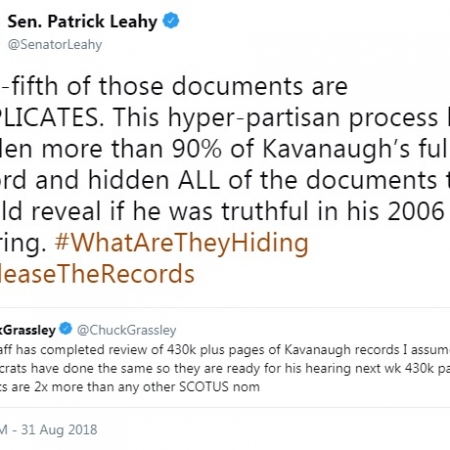Screen dimensions: 450x450
Task: Open the @ChuckGrassley handle in the quoted tweet
Action: 126,330
